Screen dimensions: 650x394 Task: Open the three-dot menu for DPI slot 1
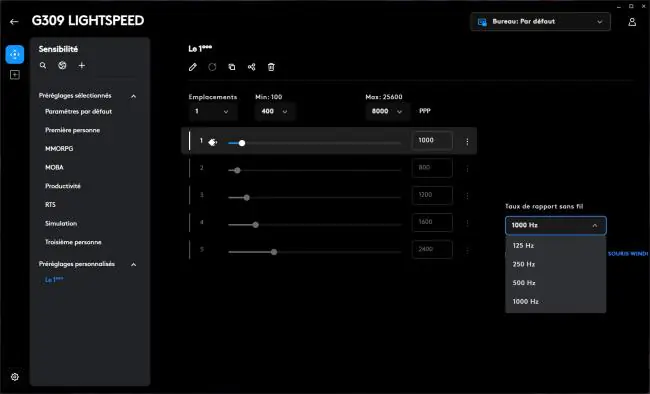point(467,142)
